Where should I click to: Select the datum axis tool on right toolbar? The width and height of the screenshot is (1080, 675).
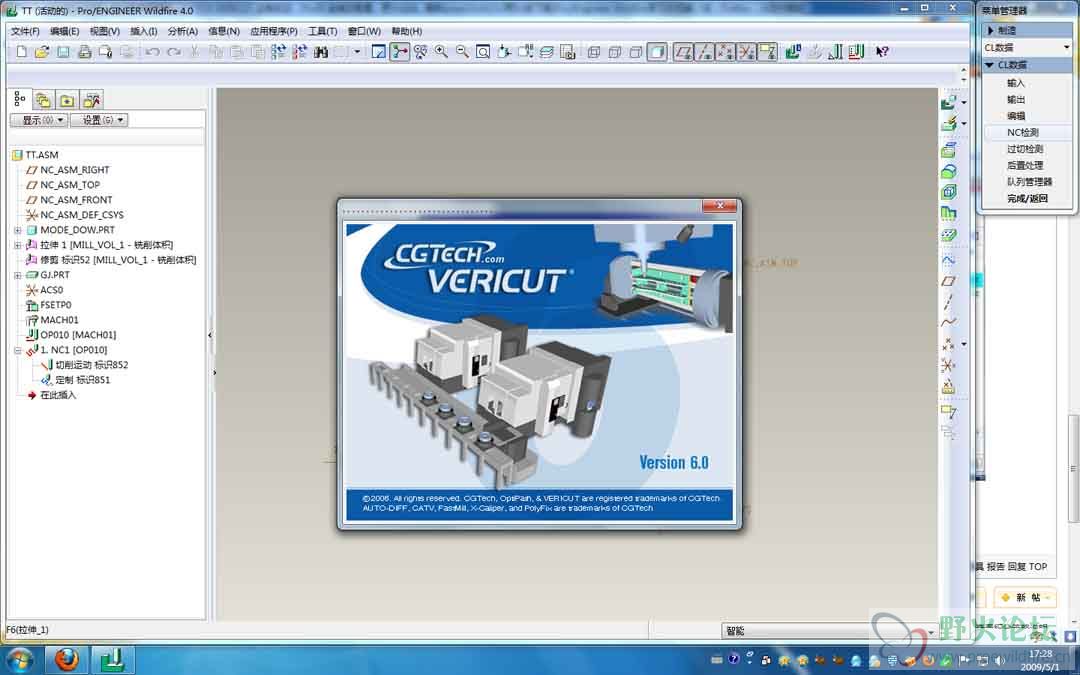click(x=948, y=302)
